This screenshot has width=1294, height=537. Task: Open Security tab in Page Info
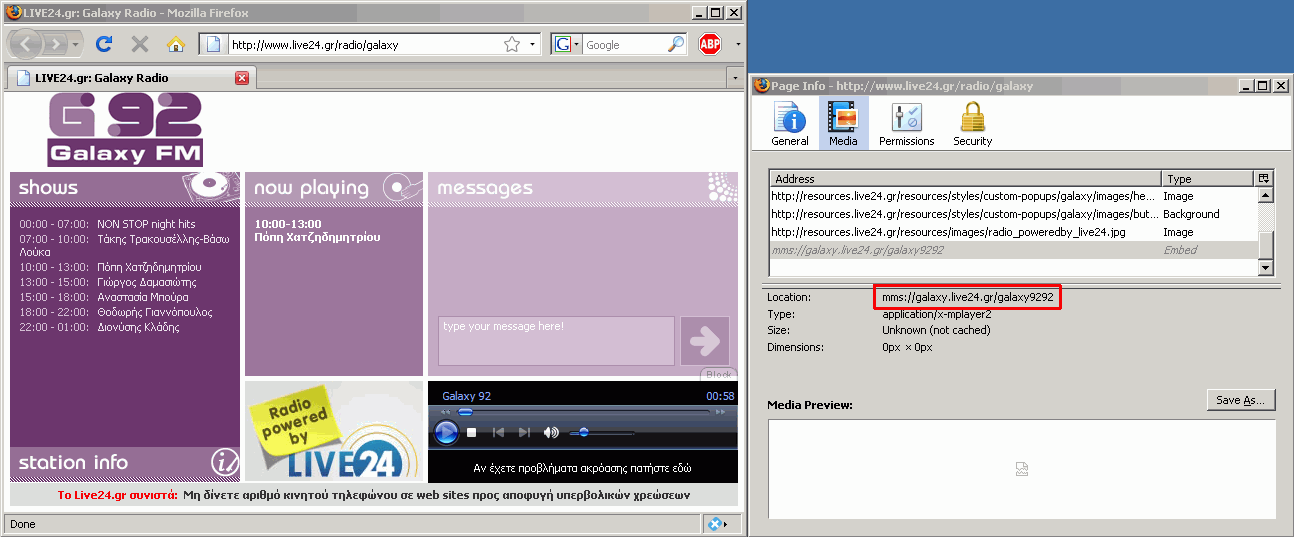point(972,124)
